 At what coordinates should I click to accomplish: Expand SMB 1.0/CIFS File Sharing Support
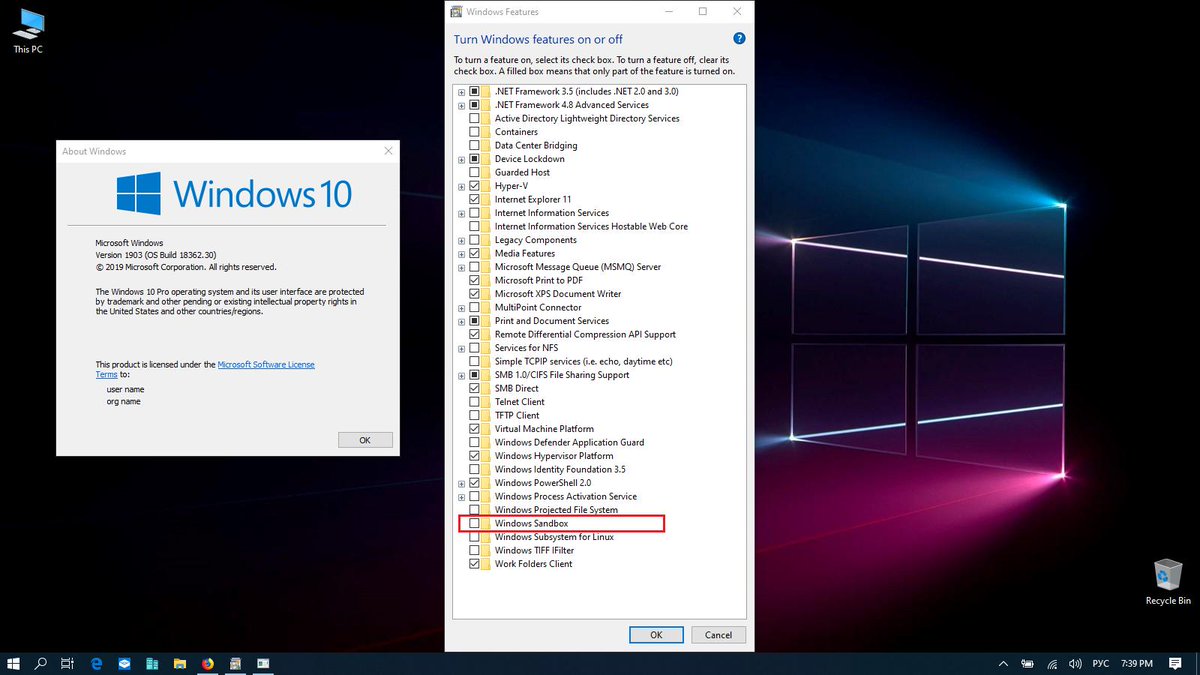click(x=462, y=375)
